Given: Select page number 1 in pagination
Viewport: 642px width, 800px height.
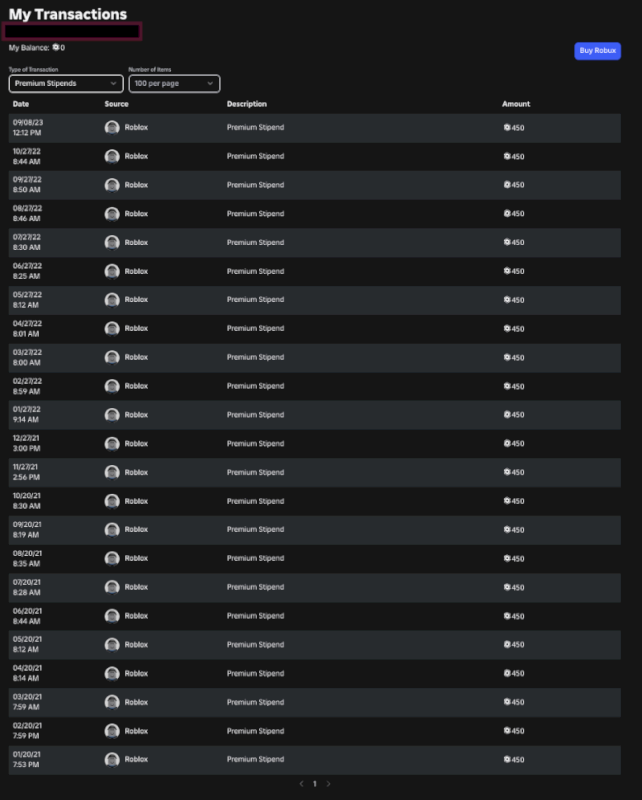Looking at the screenshot, I should point(315,784).
